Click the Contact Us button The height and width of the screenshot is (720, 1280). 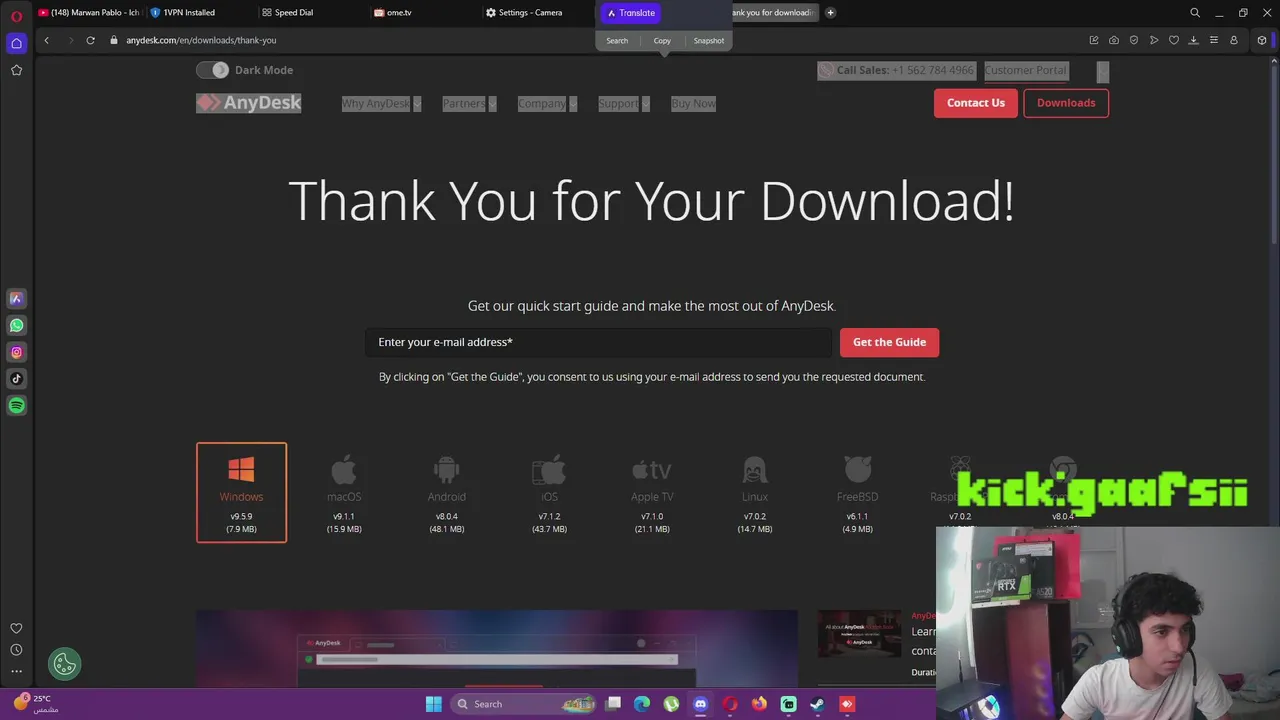pyautogui.click(x=976, y=103)
